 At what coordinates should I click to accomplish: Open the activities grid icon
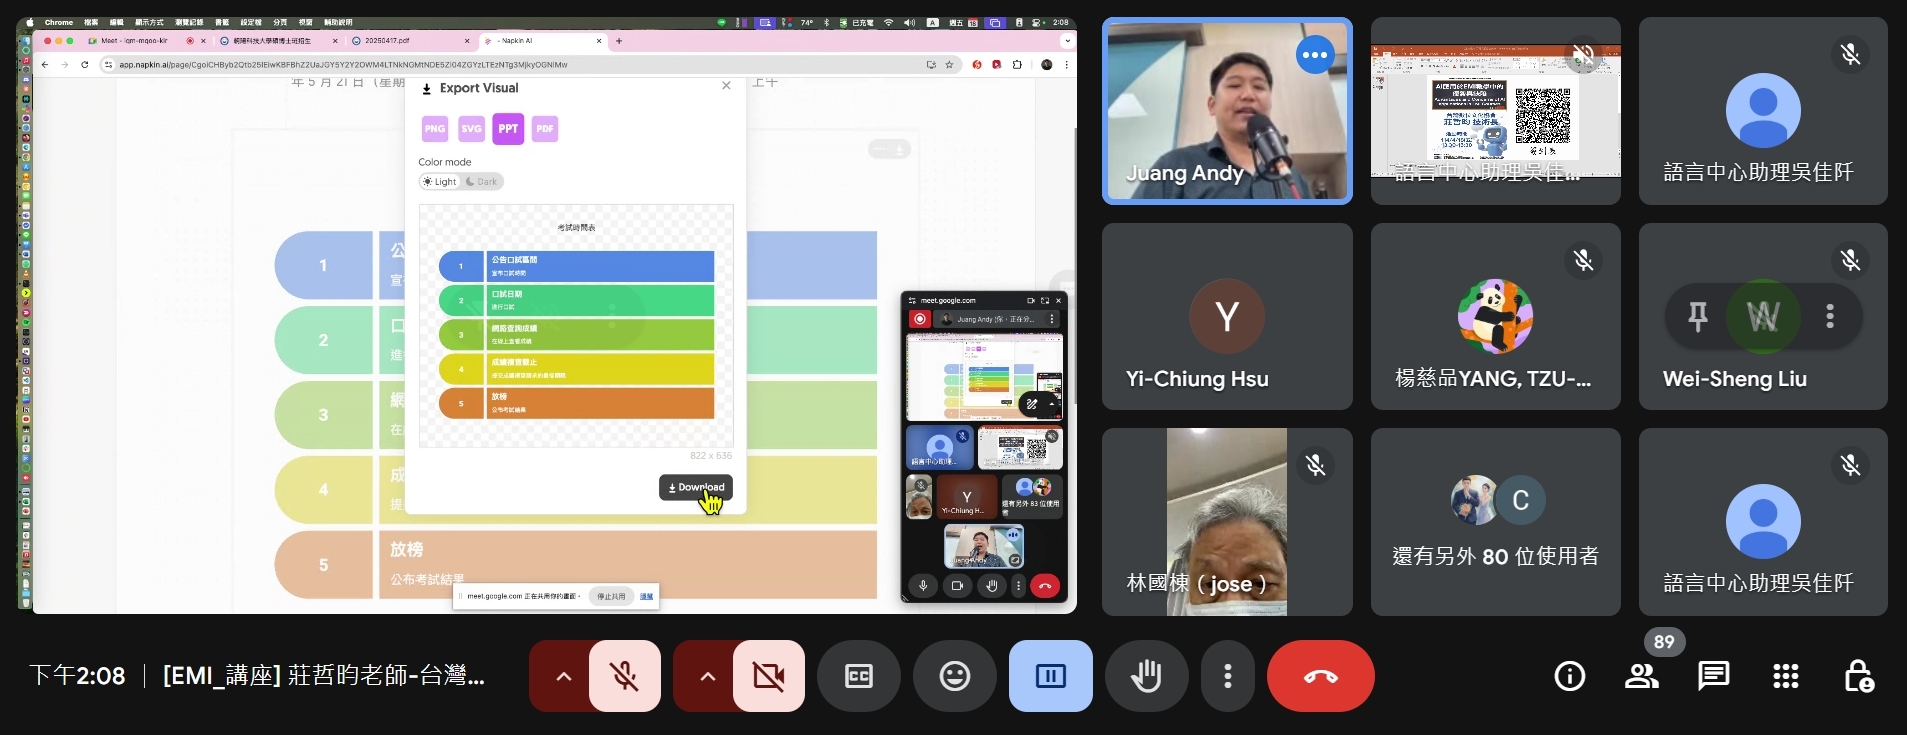pyautogui.click(x=1785, y=677)
